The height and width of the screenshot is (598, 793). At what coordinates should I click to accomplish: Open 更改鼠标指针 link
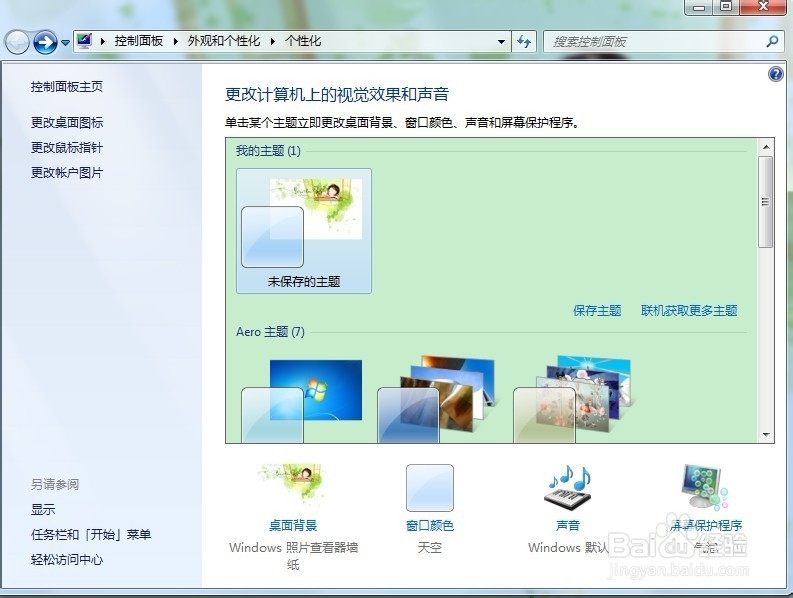67,148
